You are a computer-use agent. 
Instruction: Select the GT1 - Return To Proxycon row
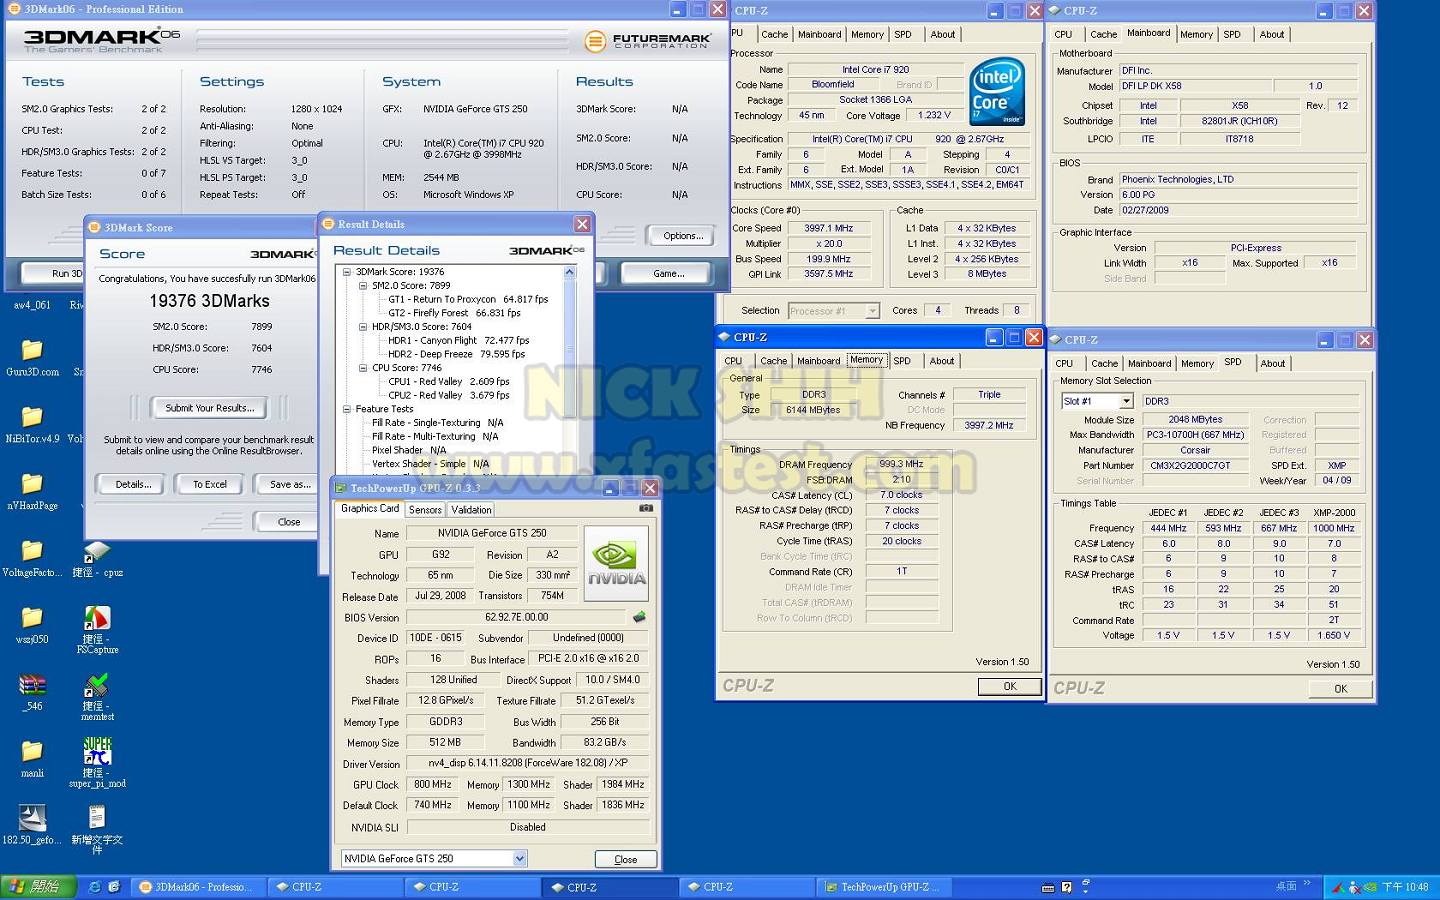(x=468, y=299)
